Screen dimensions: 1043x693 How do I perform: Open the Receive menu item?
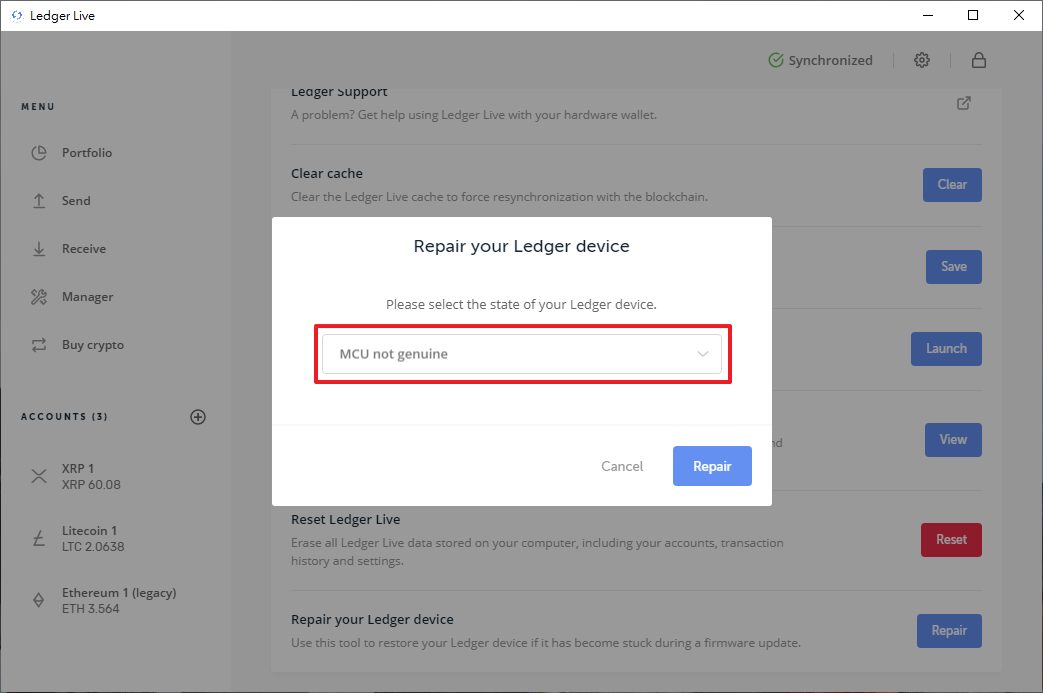[x=84, y=249]
